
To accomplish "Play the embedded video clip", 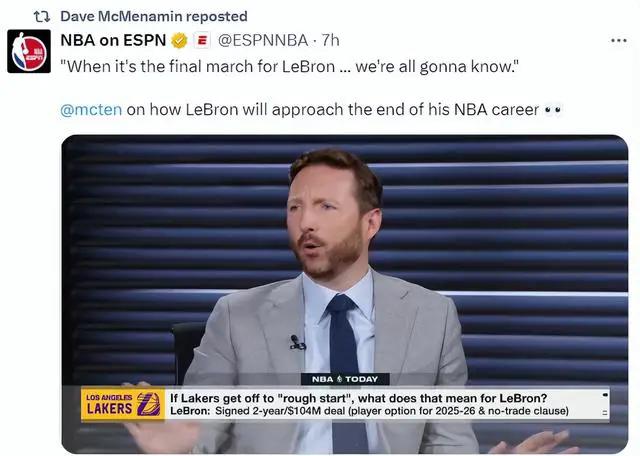I will (345, 294).
